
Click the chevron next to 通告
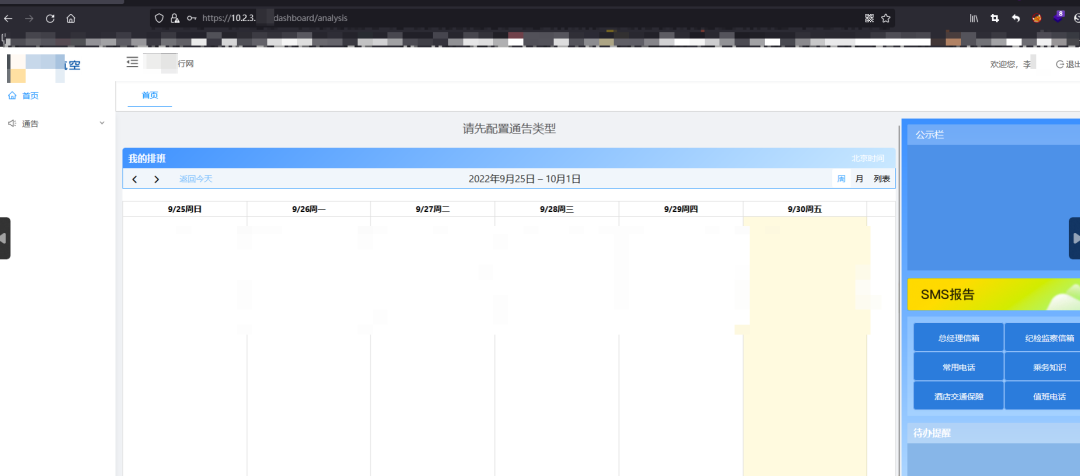tap(102, 123)
